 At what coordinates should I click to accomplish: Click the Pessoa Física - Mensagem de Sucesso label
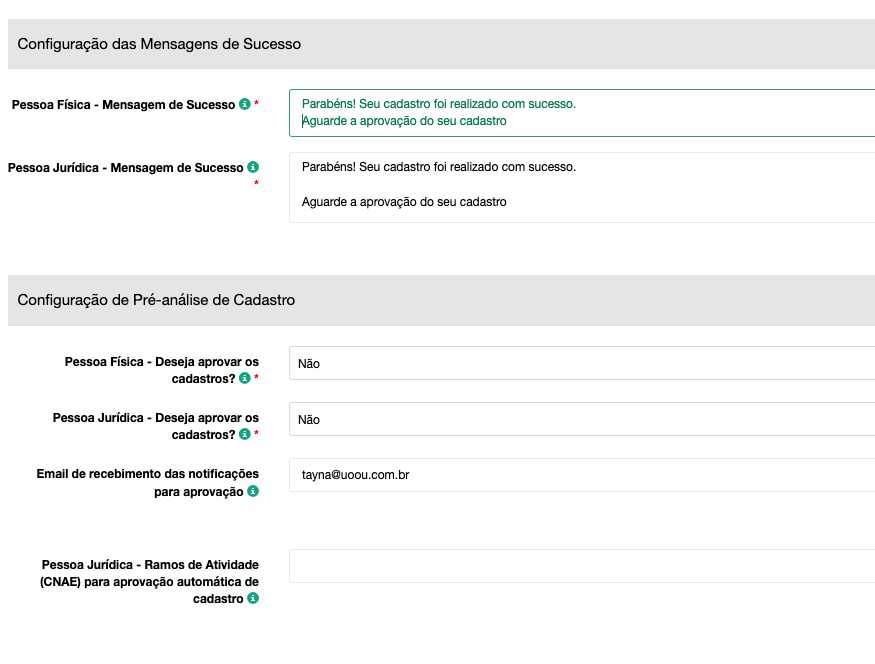coord(123,105)
